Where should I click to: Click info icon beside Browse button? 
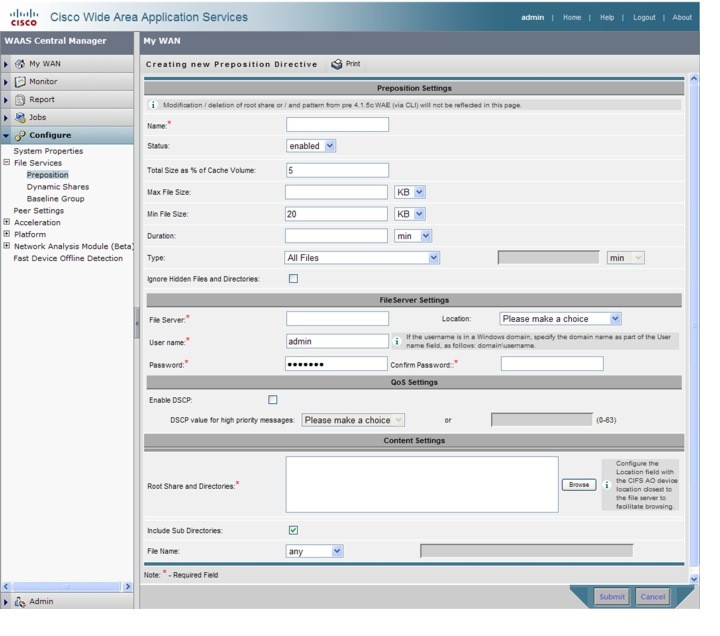click(607, 485)
